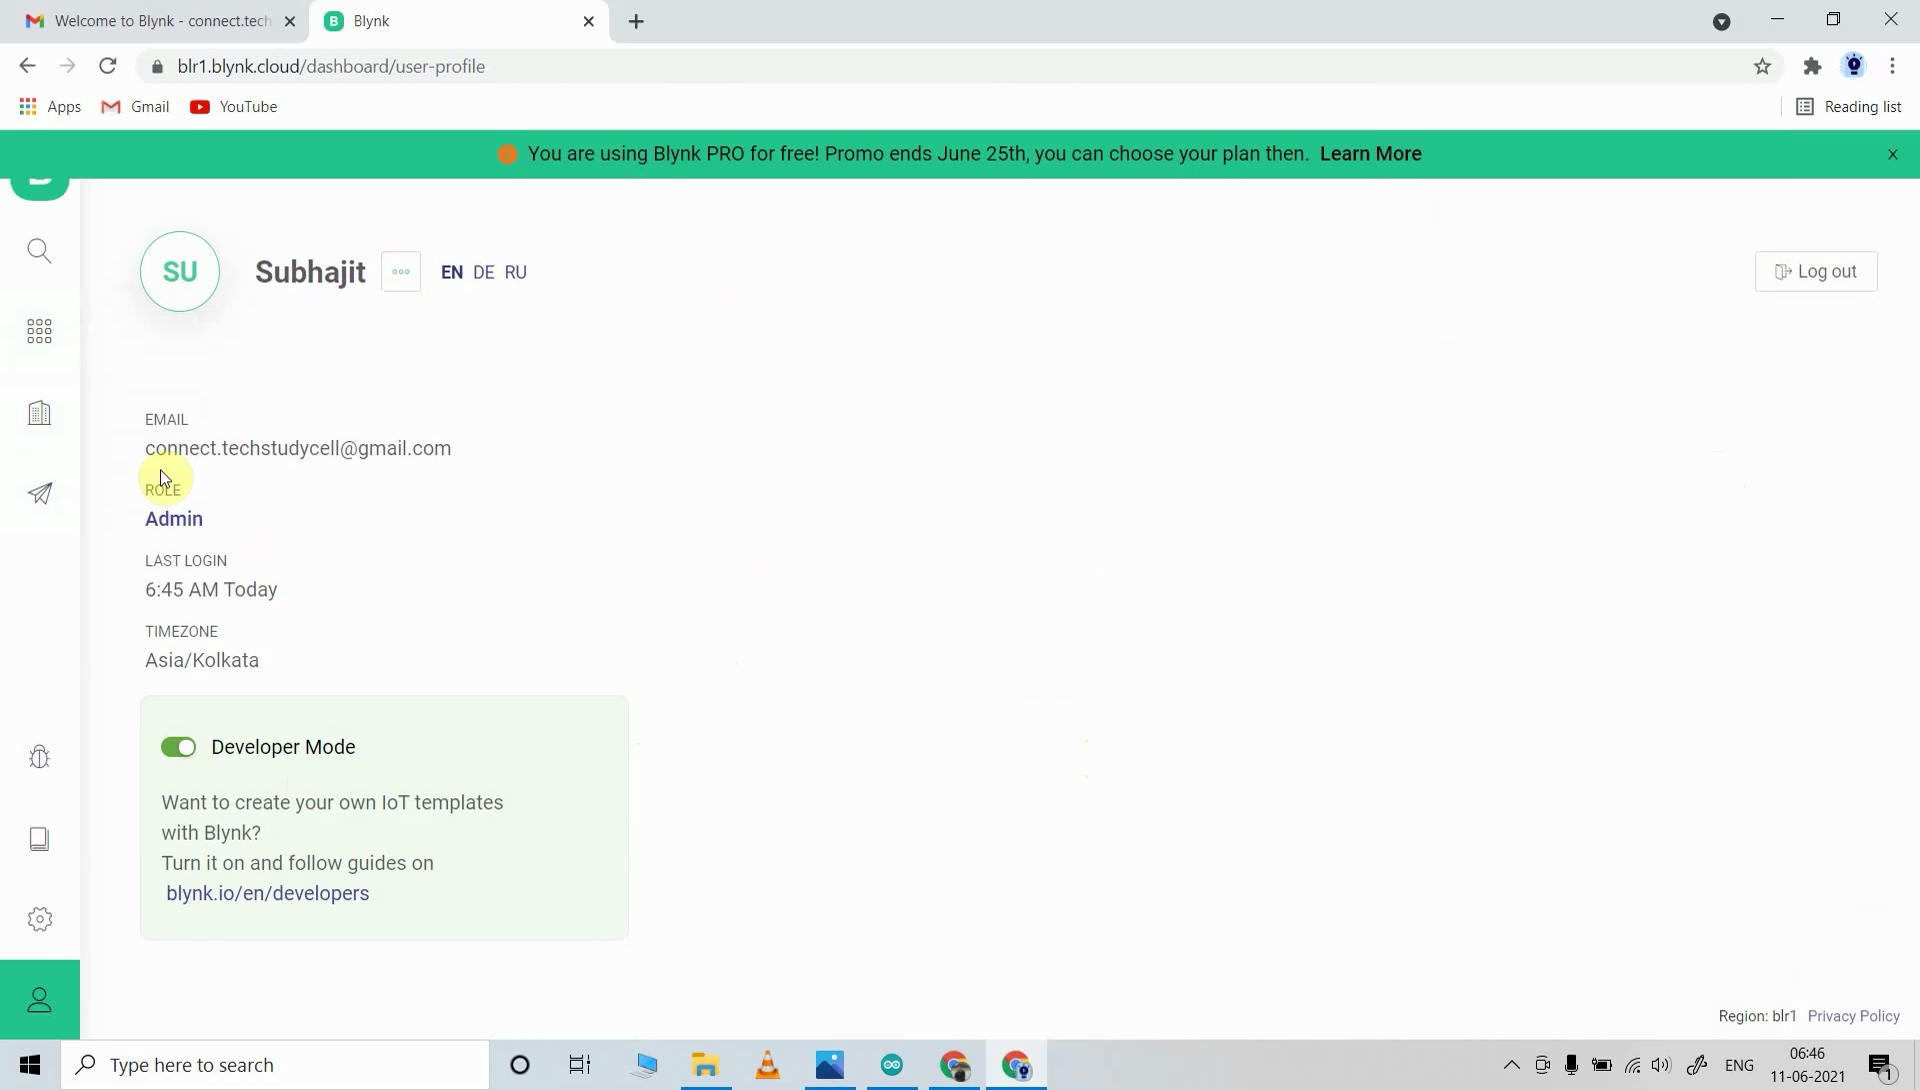
Task: Open the tab search dropdown in title bar
Action: click(1722, 21)
